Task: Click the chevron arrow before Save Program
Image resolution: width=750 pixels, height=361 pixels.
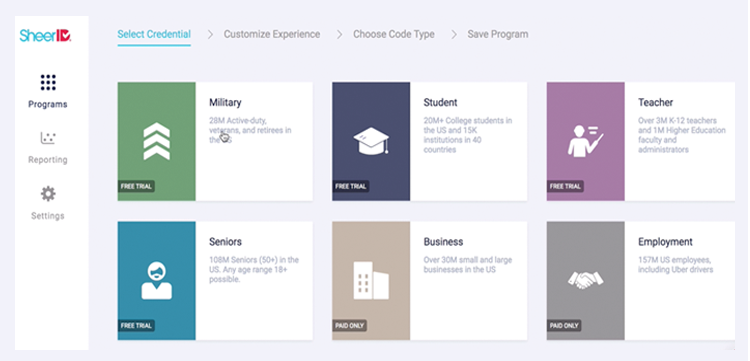Action: tap(454, 34)
